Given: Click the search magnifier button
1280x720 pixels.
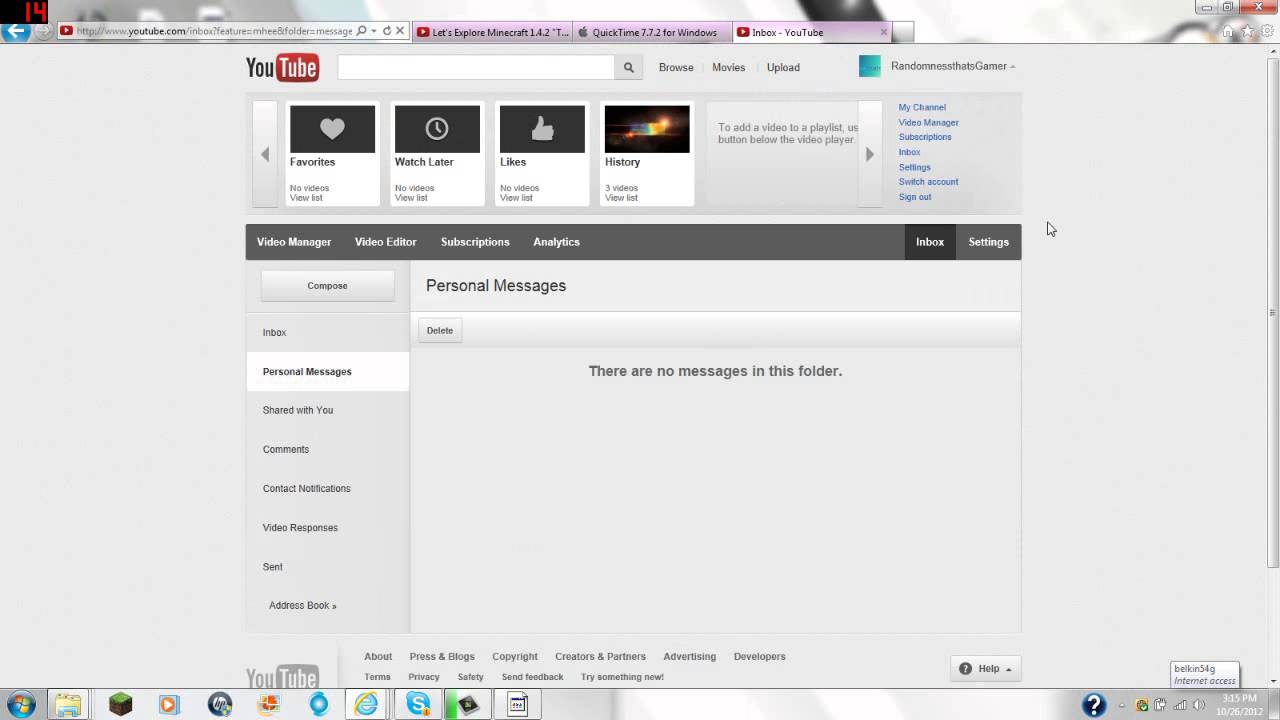Looking at the screenshot, I should pos(629,67).
